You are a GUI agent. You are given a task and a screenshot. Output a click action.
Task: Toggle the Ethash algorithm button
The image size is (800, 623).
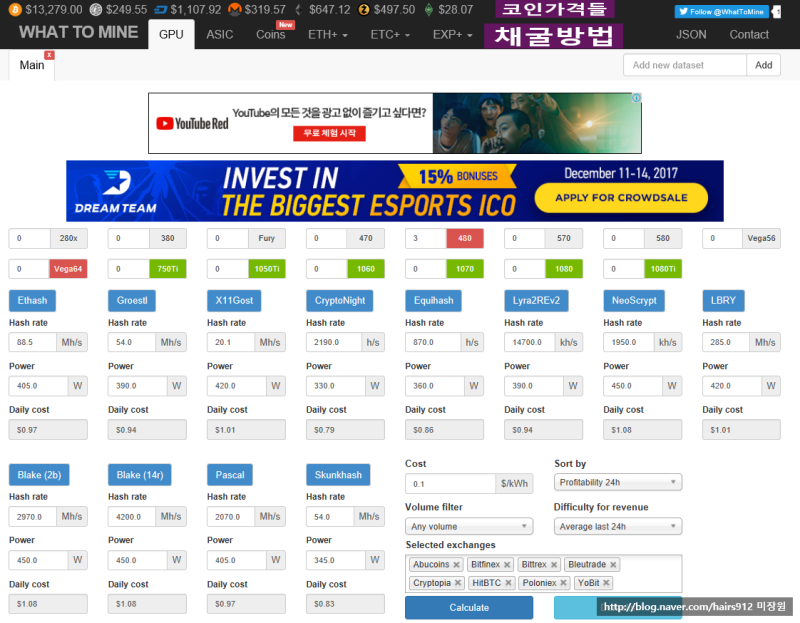[32, 301]
